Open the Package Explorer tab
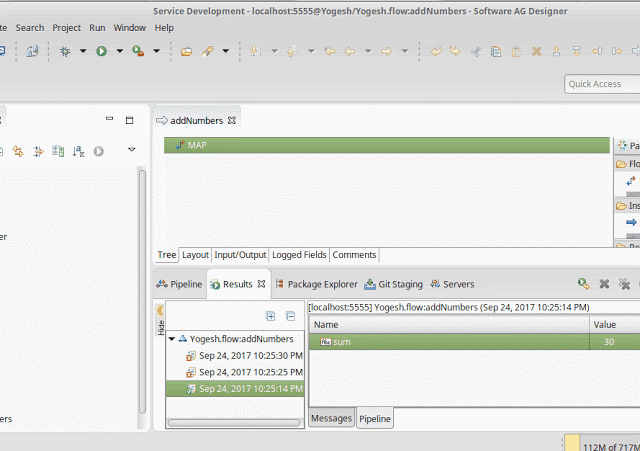This screenshot has height=451, width=640. coord(316,284)
